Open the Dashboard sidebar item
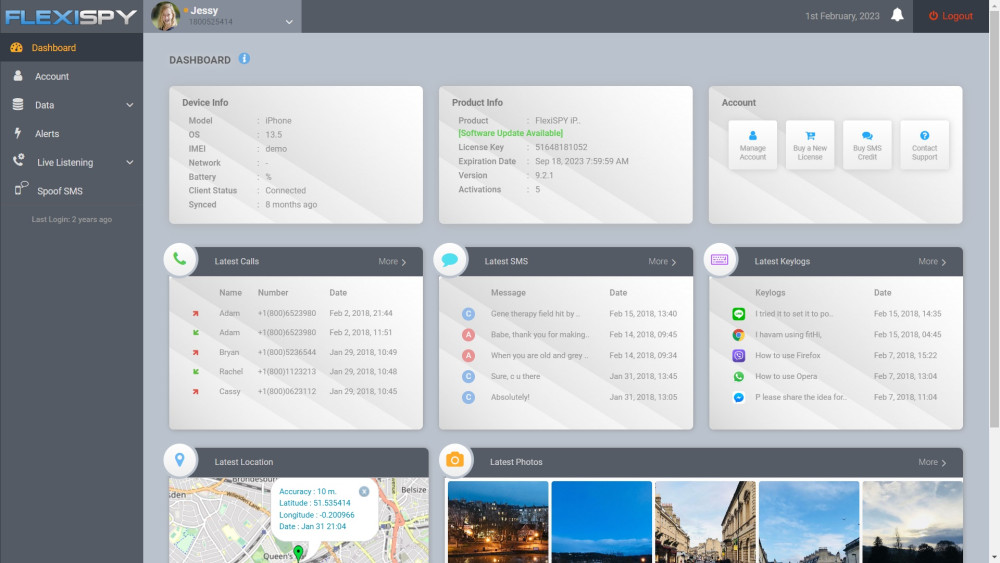 coord(71,48)
